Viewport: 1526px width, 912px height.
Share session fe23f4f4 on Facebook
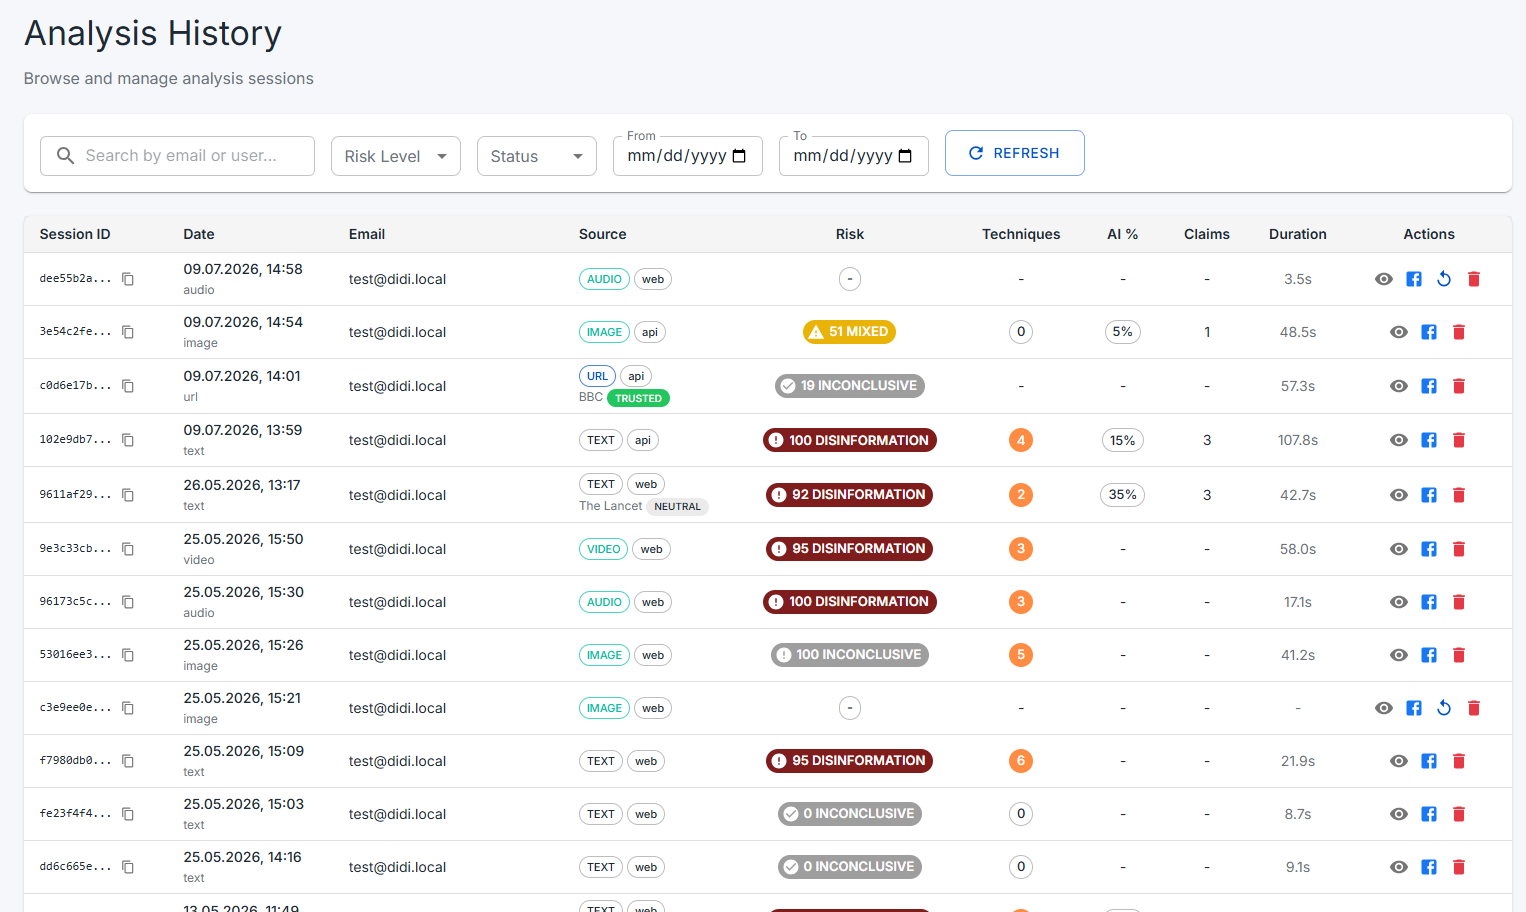[1429, 814]
